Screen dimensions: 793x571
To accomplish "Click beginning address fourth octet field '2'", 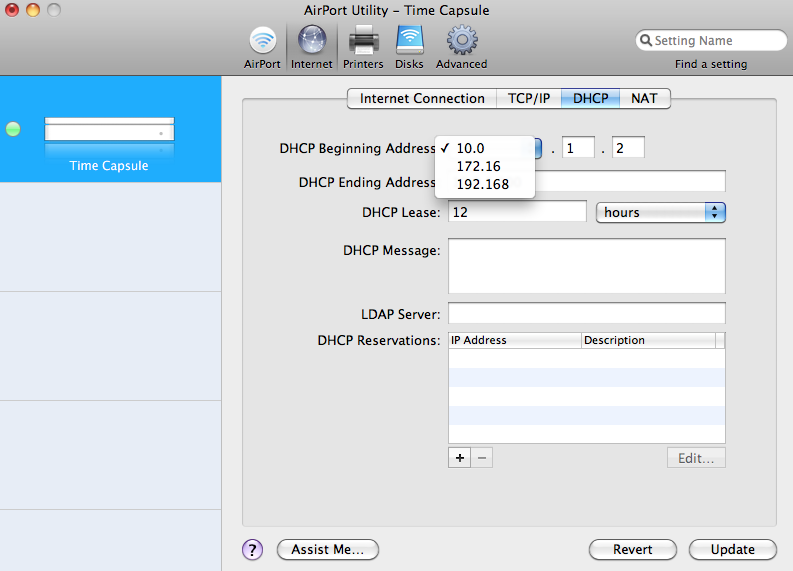I will point(628,147).
